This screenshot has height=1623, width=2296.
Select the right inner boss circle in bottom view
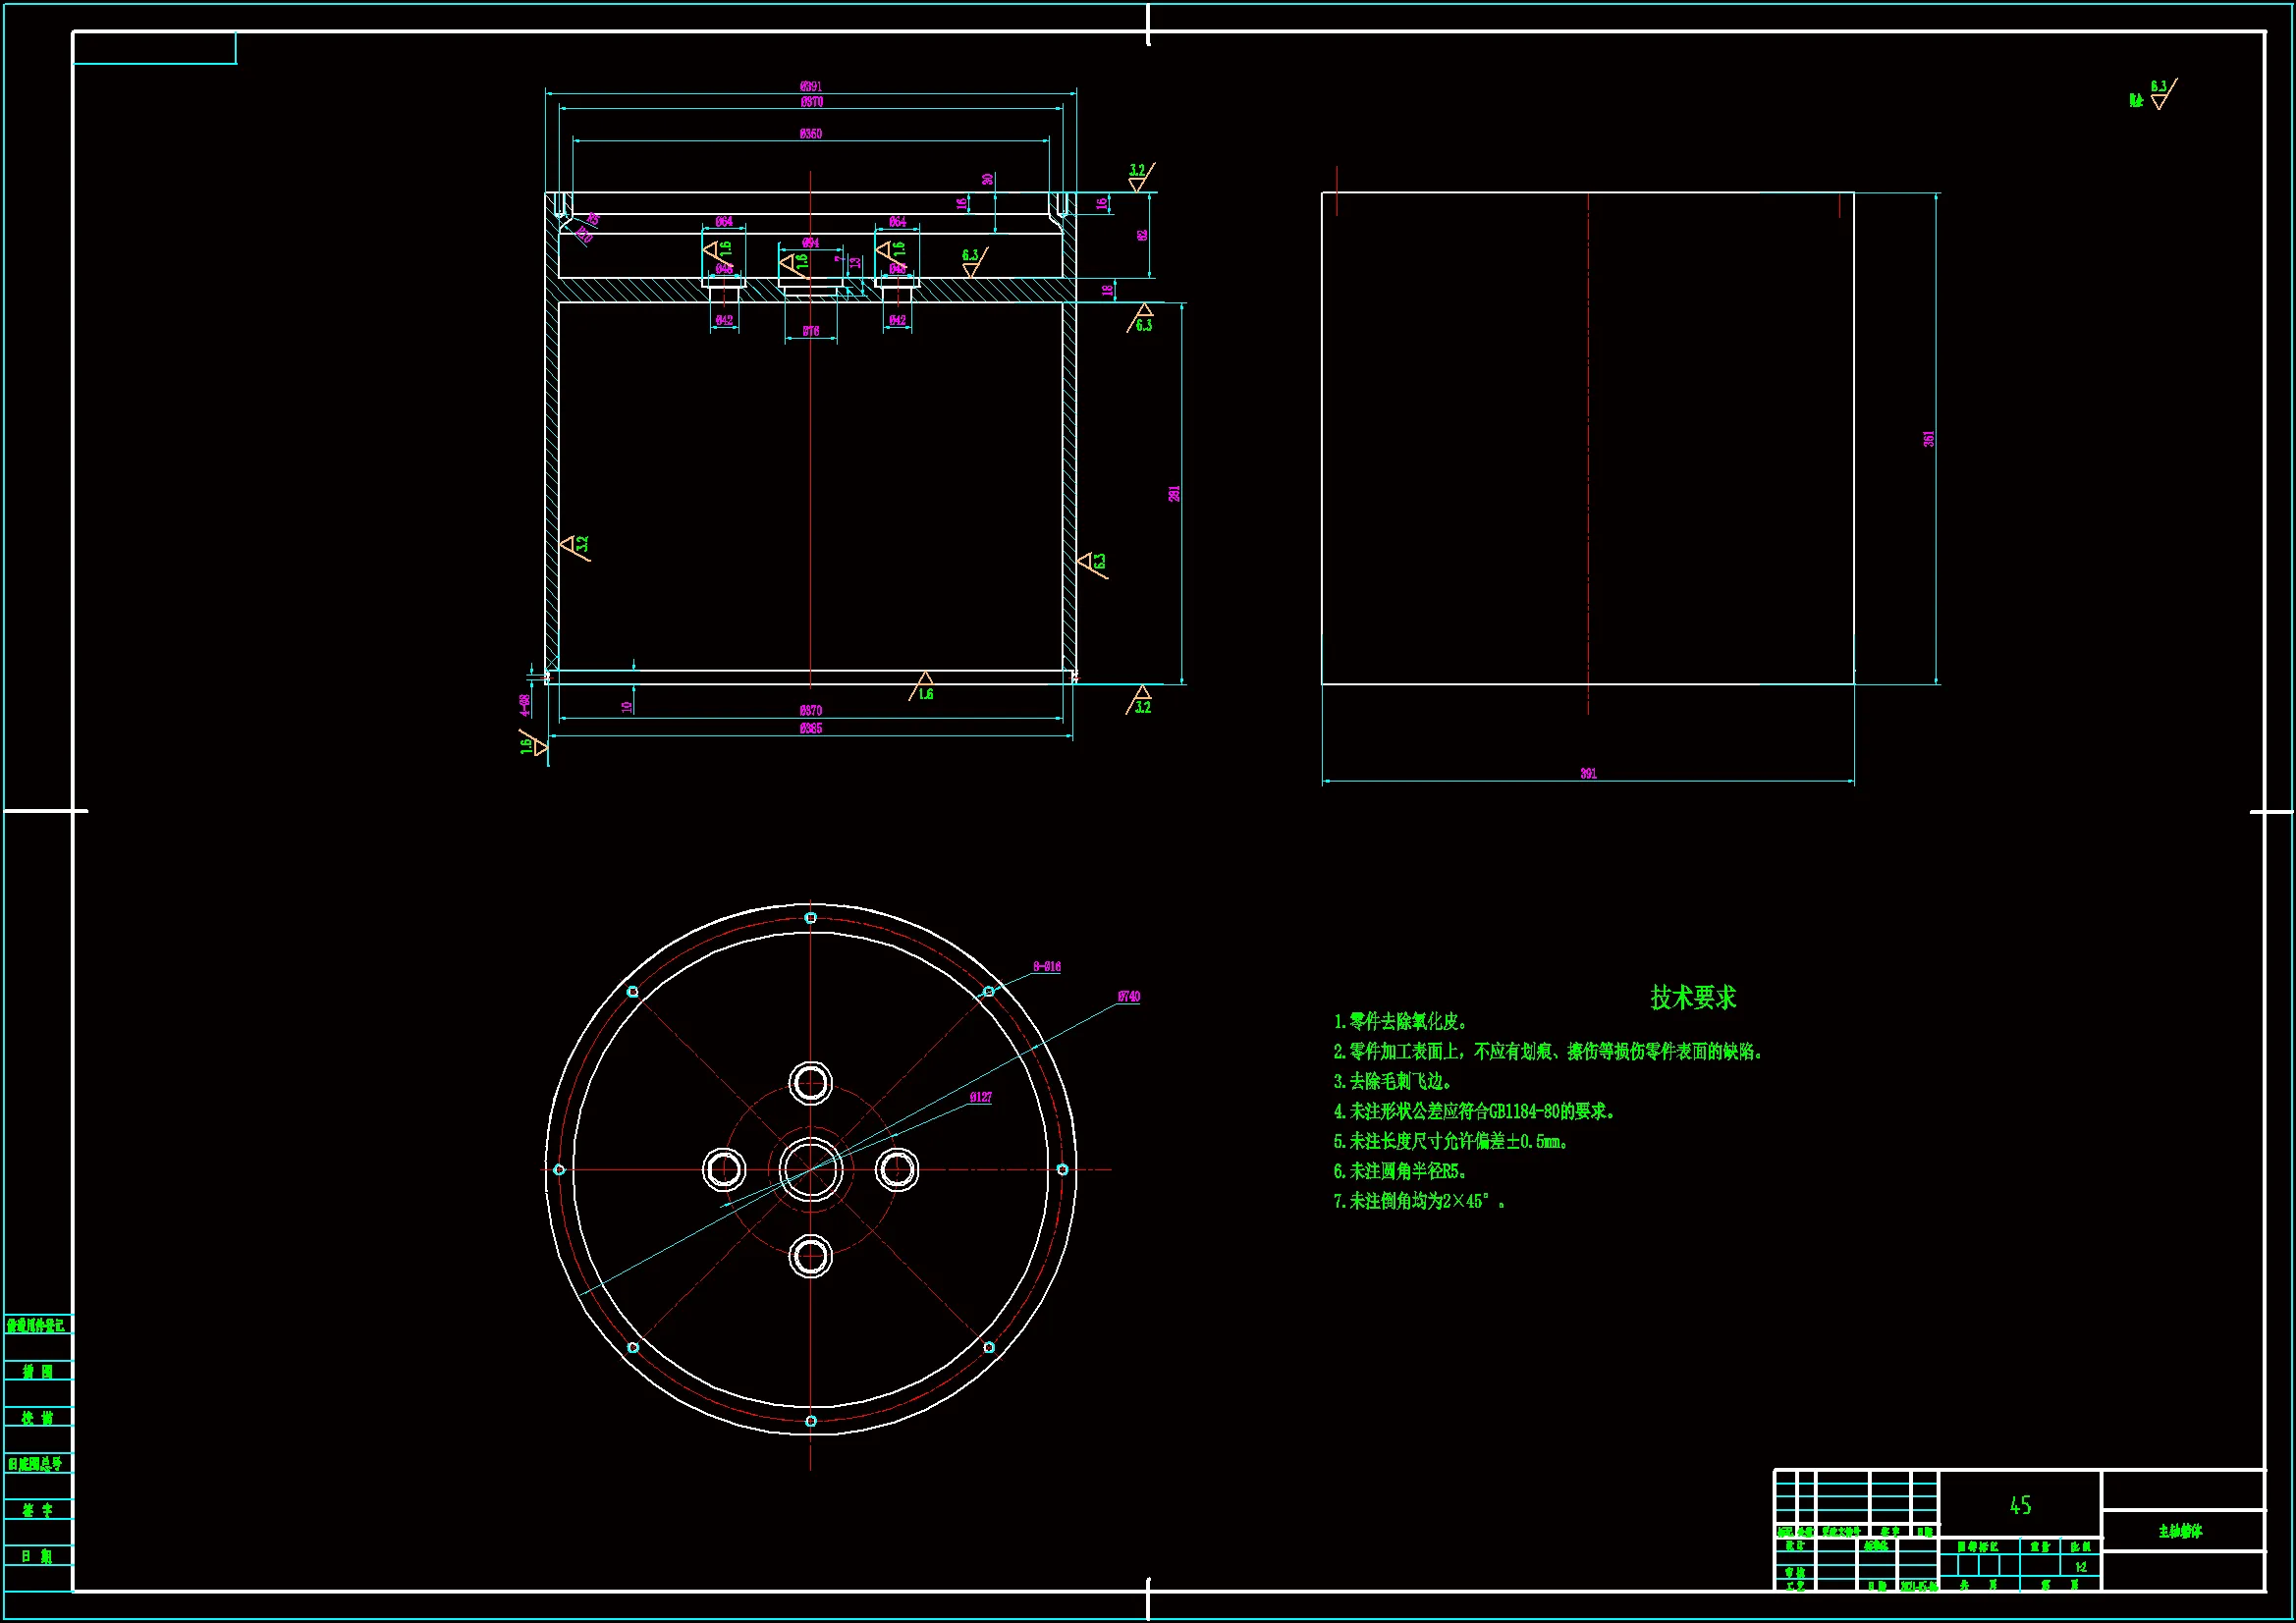coord(897,1169)
